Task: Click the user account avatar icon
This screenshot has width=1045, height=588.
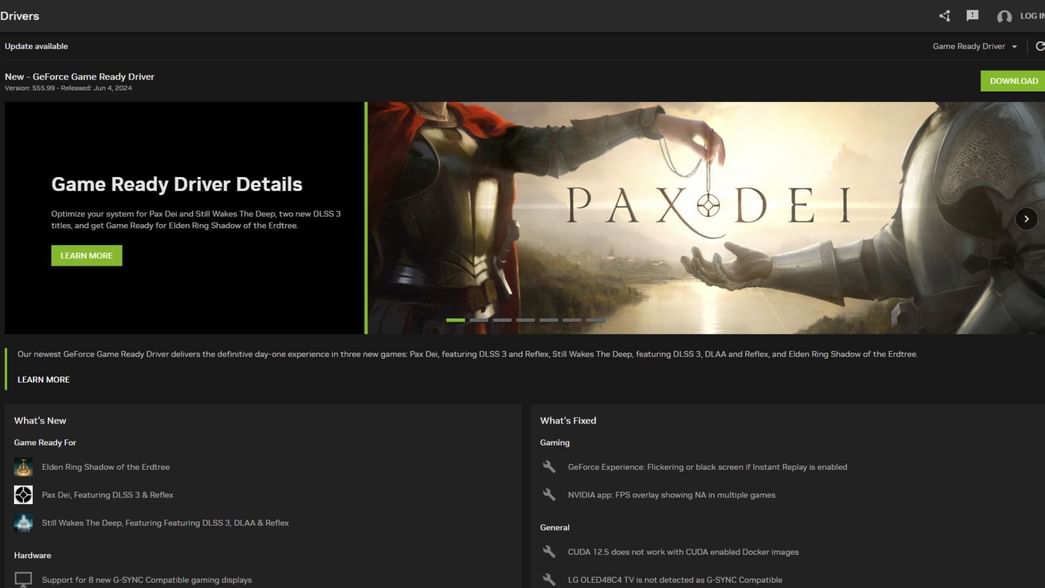Action: coord(1004,16)
